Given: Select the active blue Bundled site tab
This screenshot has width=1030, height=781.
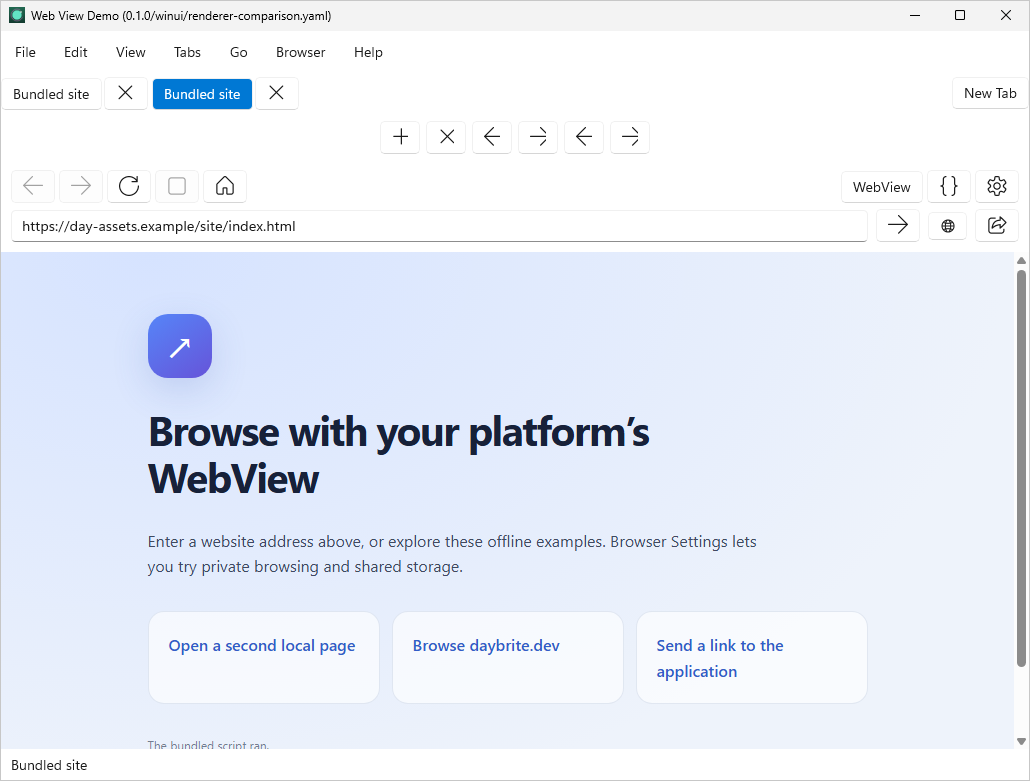Looking at the screenshot, I should 202,94.
